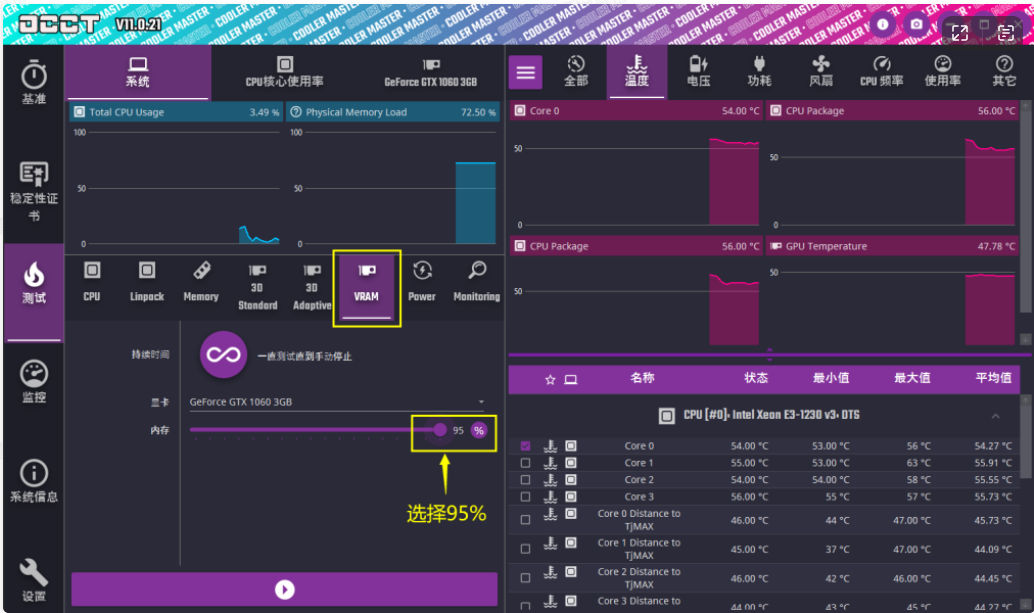1034x613 pixels.
Task: Open the hamburger menu in monitoring panel
Action: tap(526, 72)
